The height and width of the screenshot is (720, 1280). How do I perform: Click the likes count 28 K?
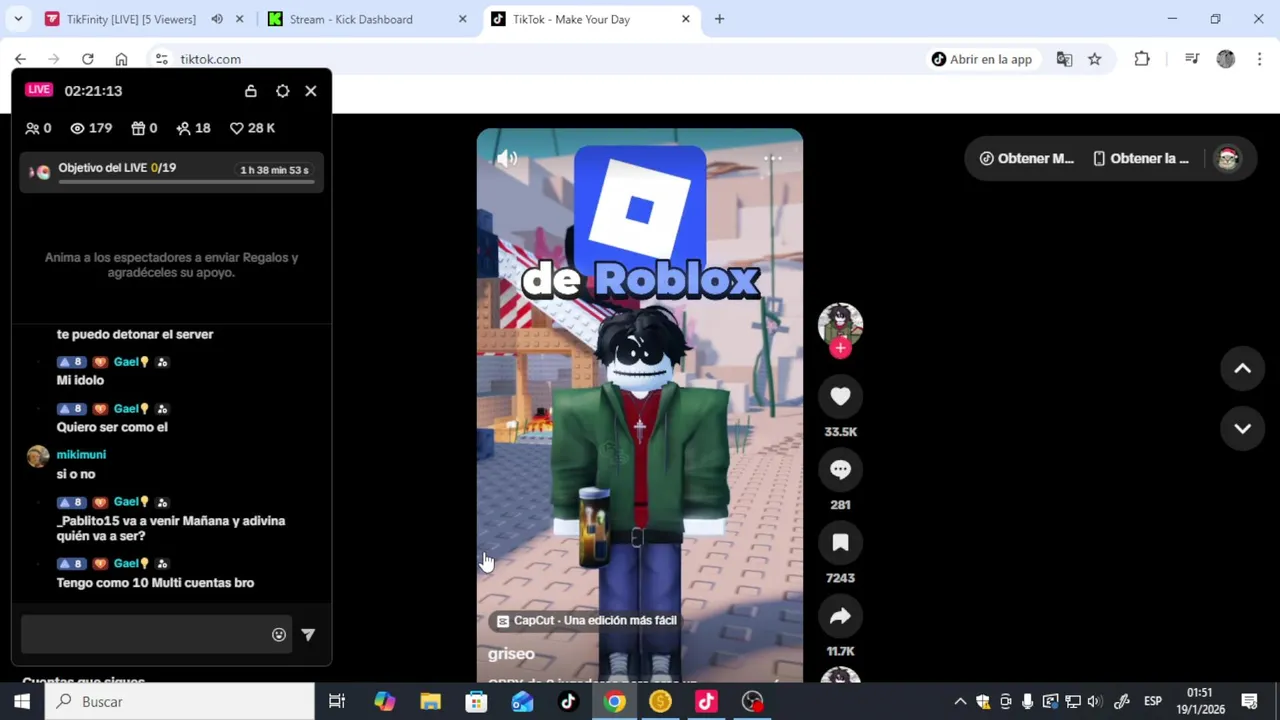[x=252, y=128]
